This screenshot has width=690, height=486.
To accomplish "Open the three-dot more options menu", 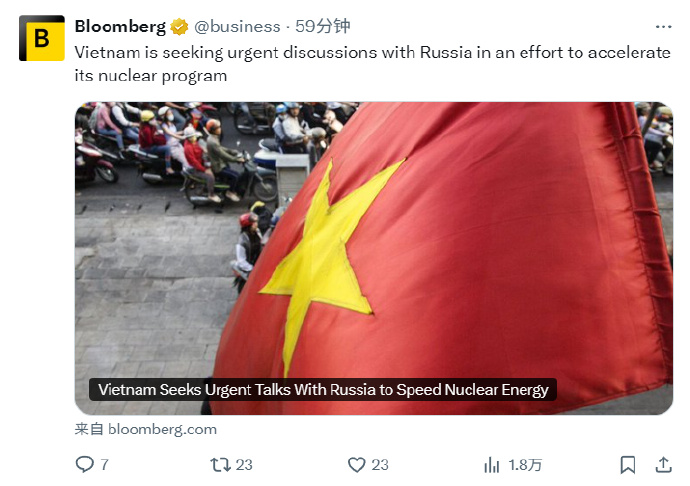I will [x=663, y=27].
